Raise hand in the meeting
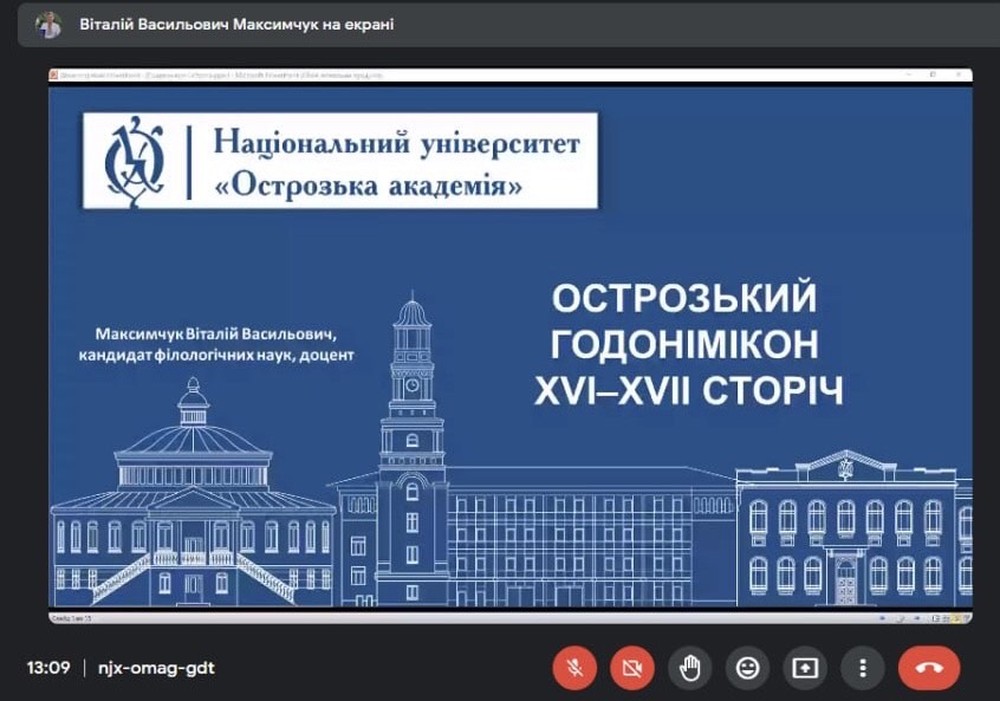The height and width of the screenshot is (701, 1000). [x=690, y=668]
